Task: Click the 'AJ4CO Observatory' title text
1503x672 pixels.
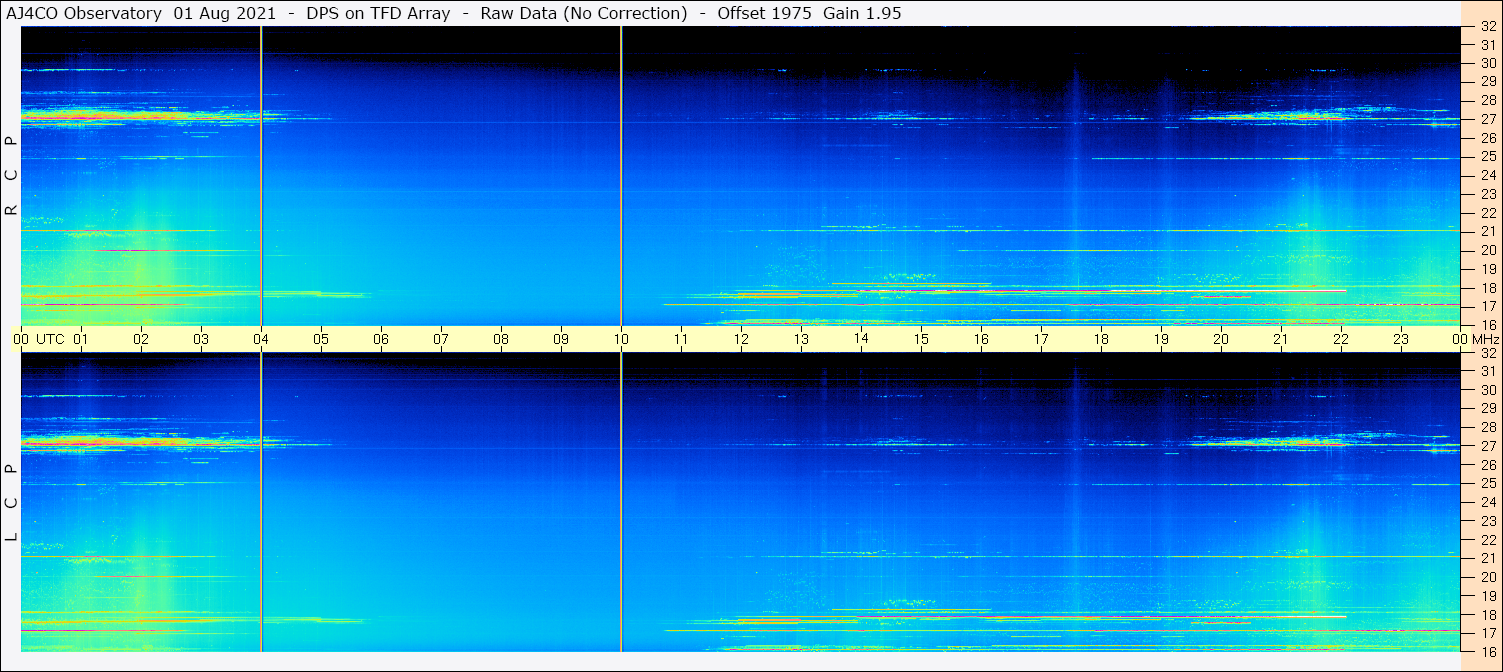Action: coord(85,13)
